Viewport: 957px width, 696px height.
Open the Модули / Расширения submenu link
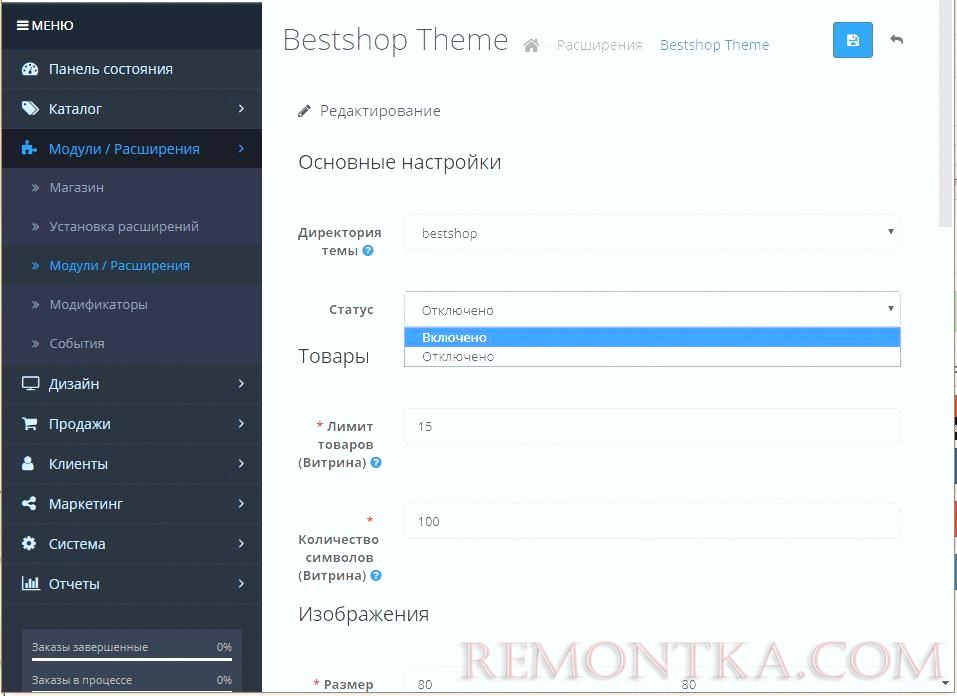coord(120,266)
